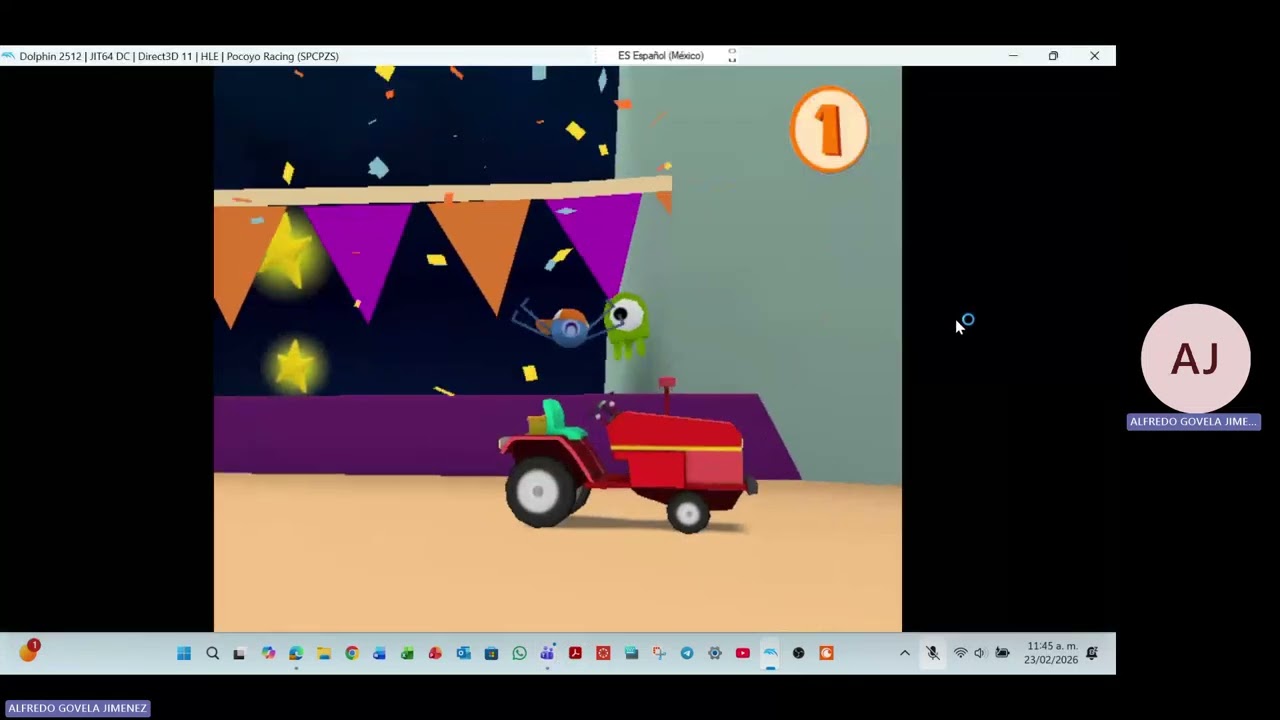Open OBS Studio taskbar icon

[798, 653]
